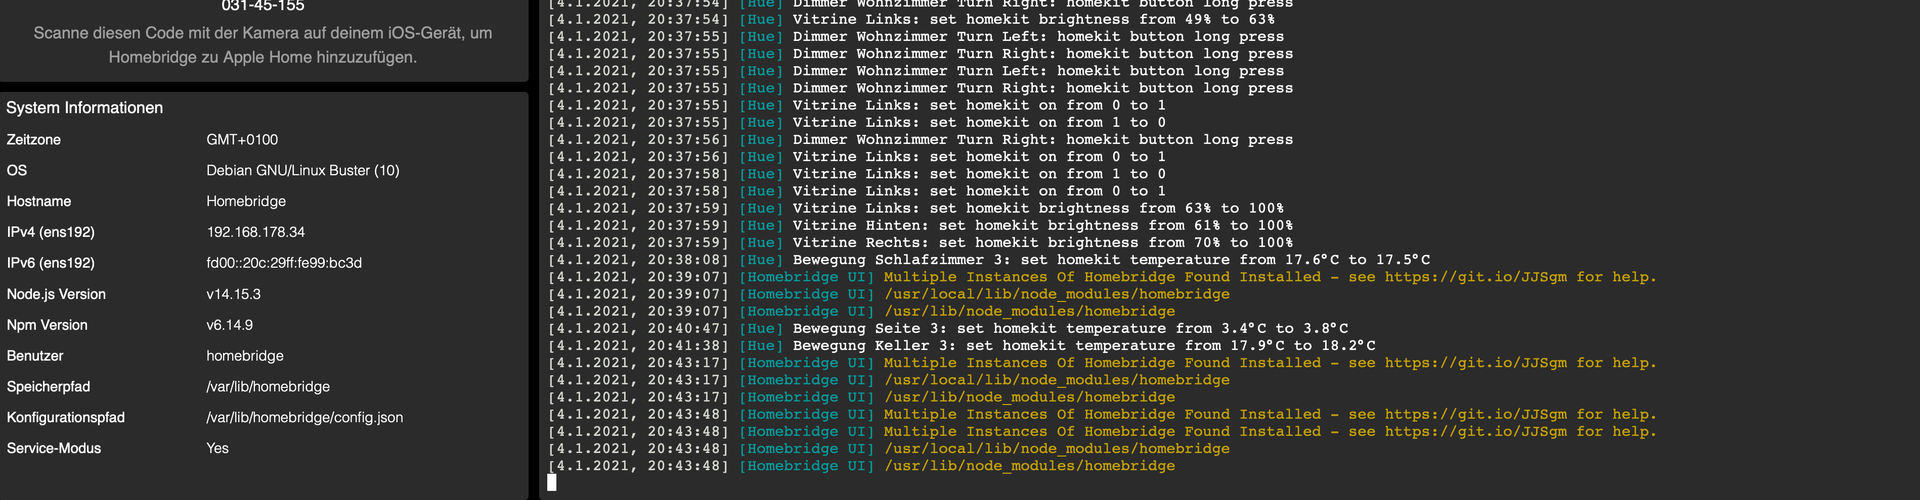Open the git.io help link at 20:39:07

click(x=1475, y=277)
